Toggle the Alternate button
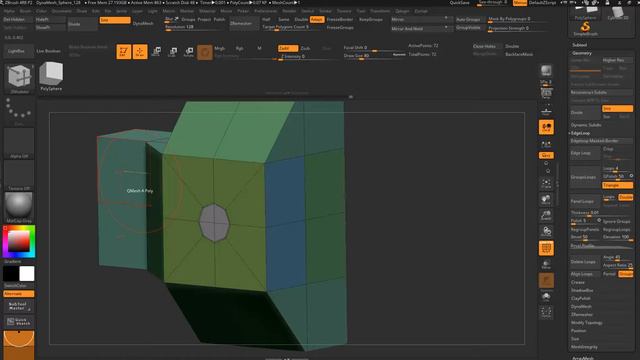640x360 pixels. [x=19, y=294]
